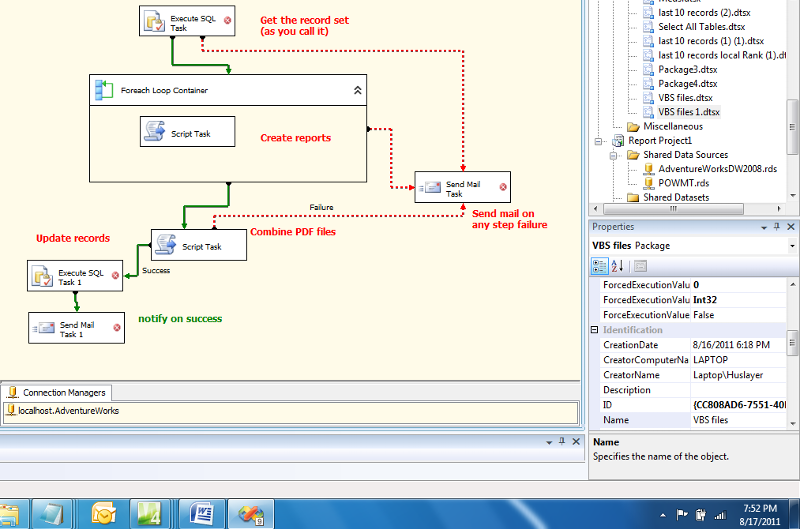
Task: Sort Properties alphabetically
Action: (x=617, y=266)
